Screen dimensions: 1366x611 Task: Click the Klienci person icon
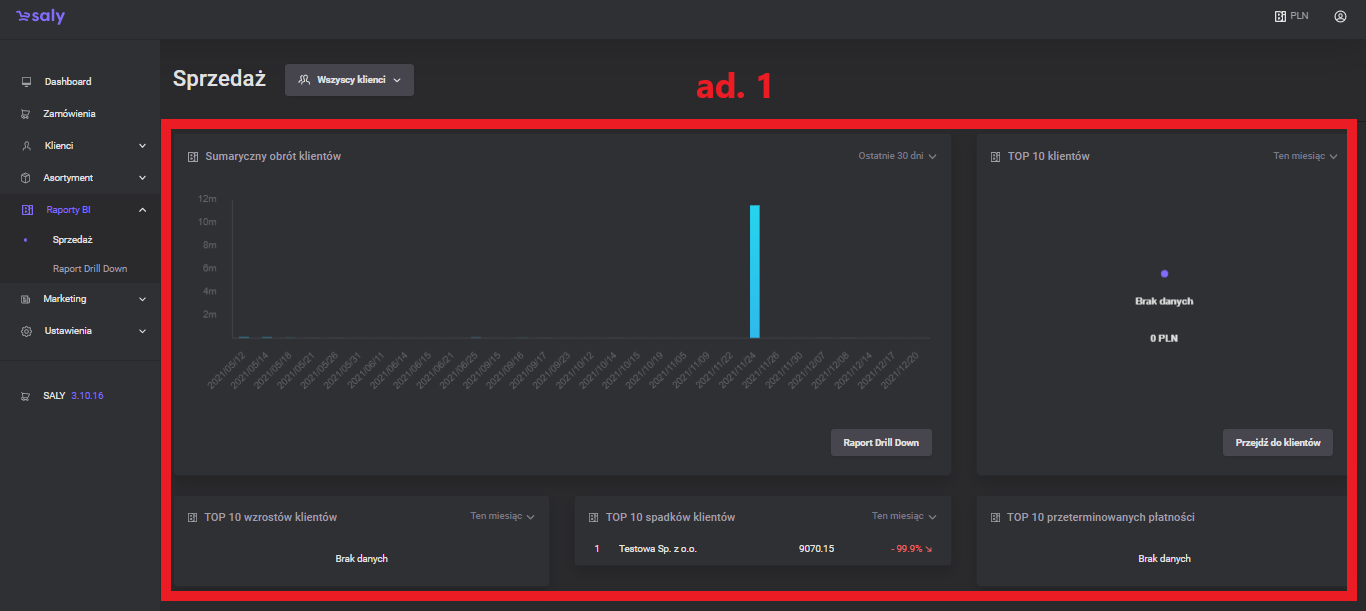click(27, 146)
